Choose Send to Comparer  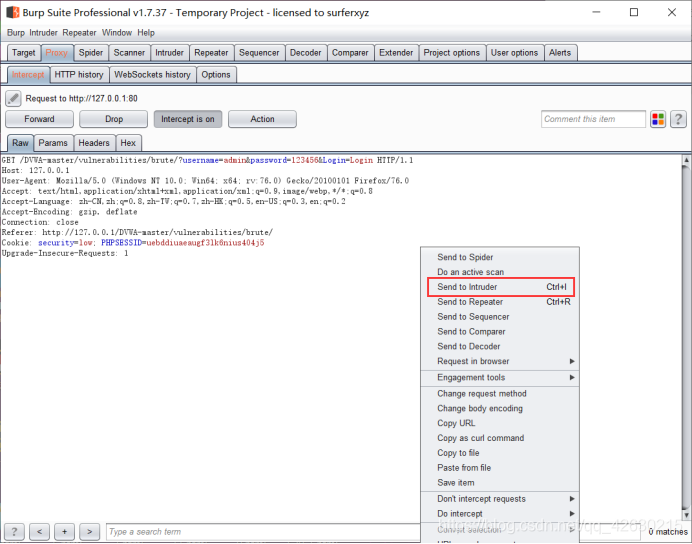tap(500, 332)
